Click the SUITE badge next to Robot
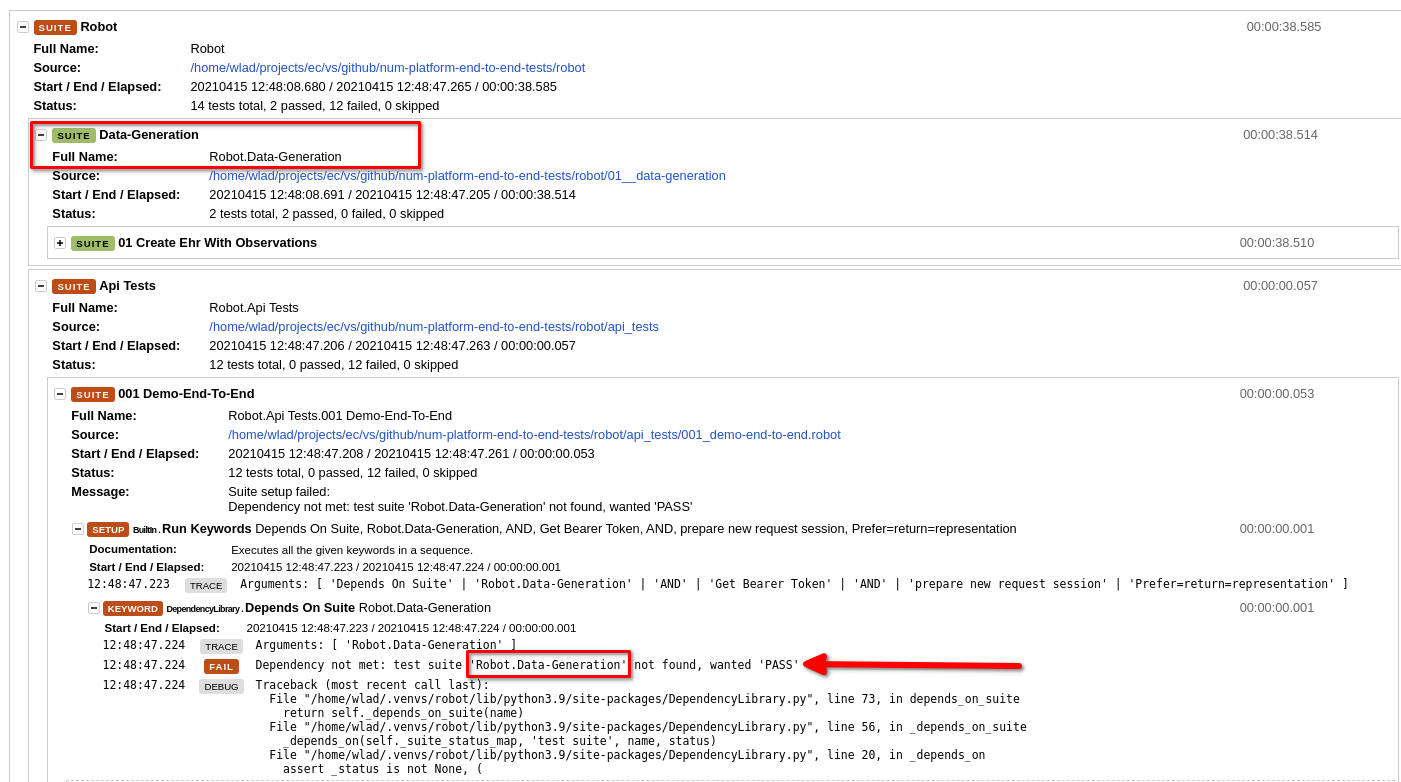The image size is (1401, 782). click(x=55, y=27)
